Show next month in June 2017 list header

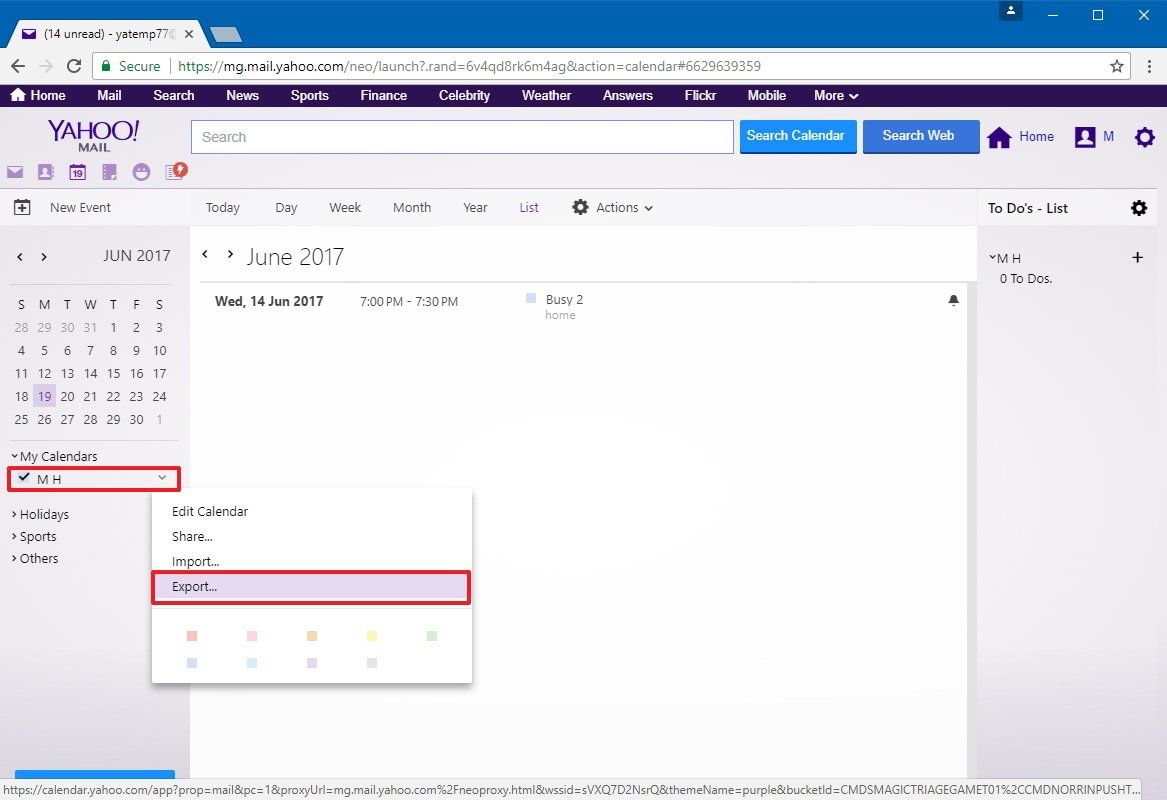pos(230,255)
